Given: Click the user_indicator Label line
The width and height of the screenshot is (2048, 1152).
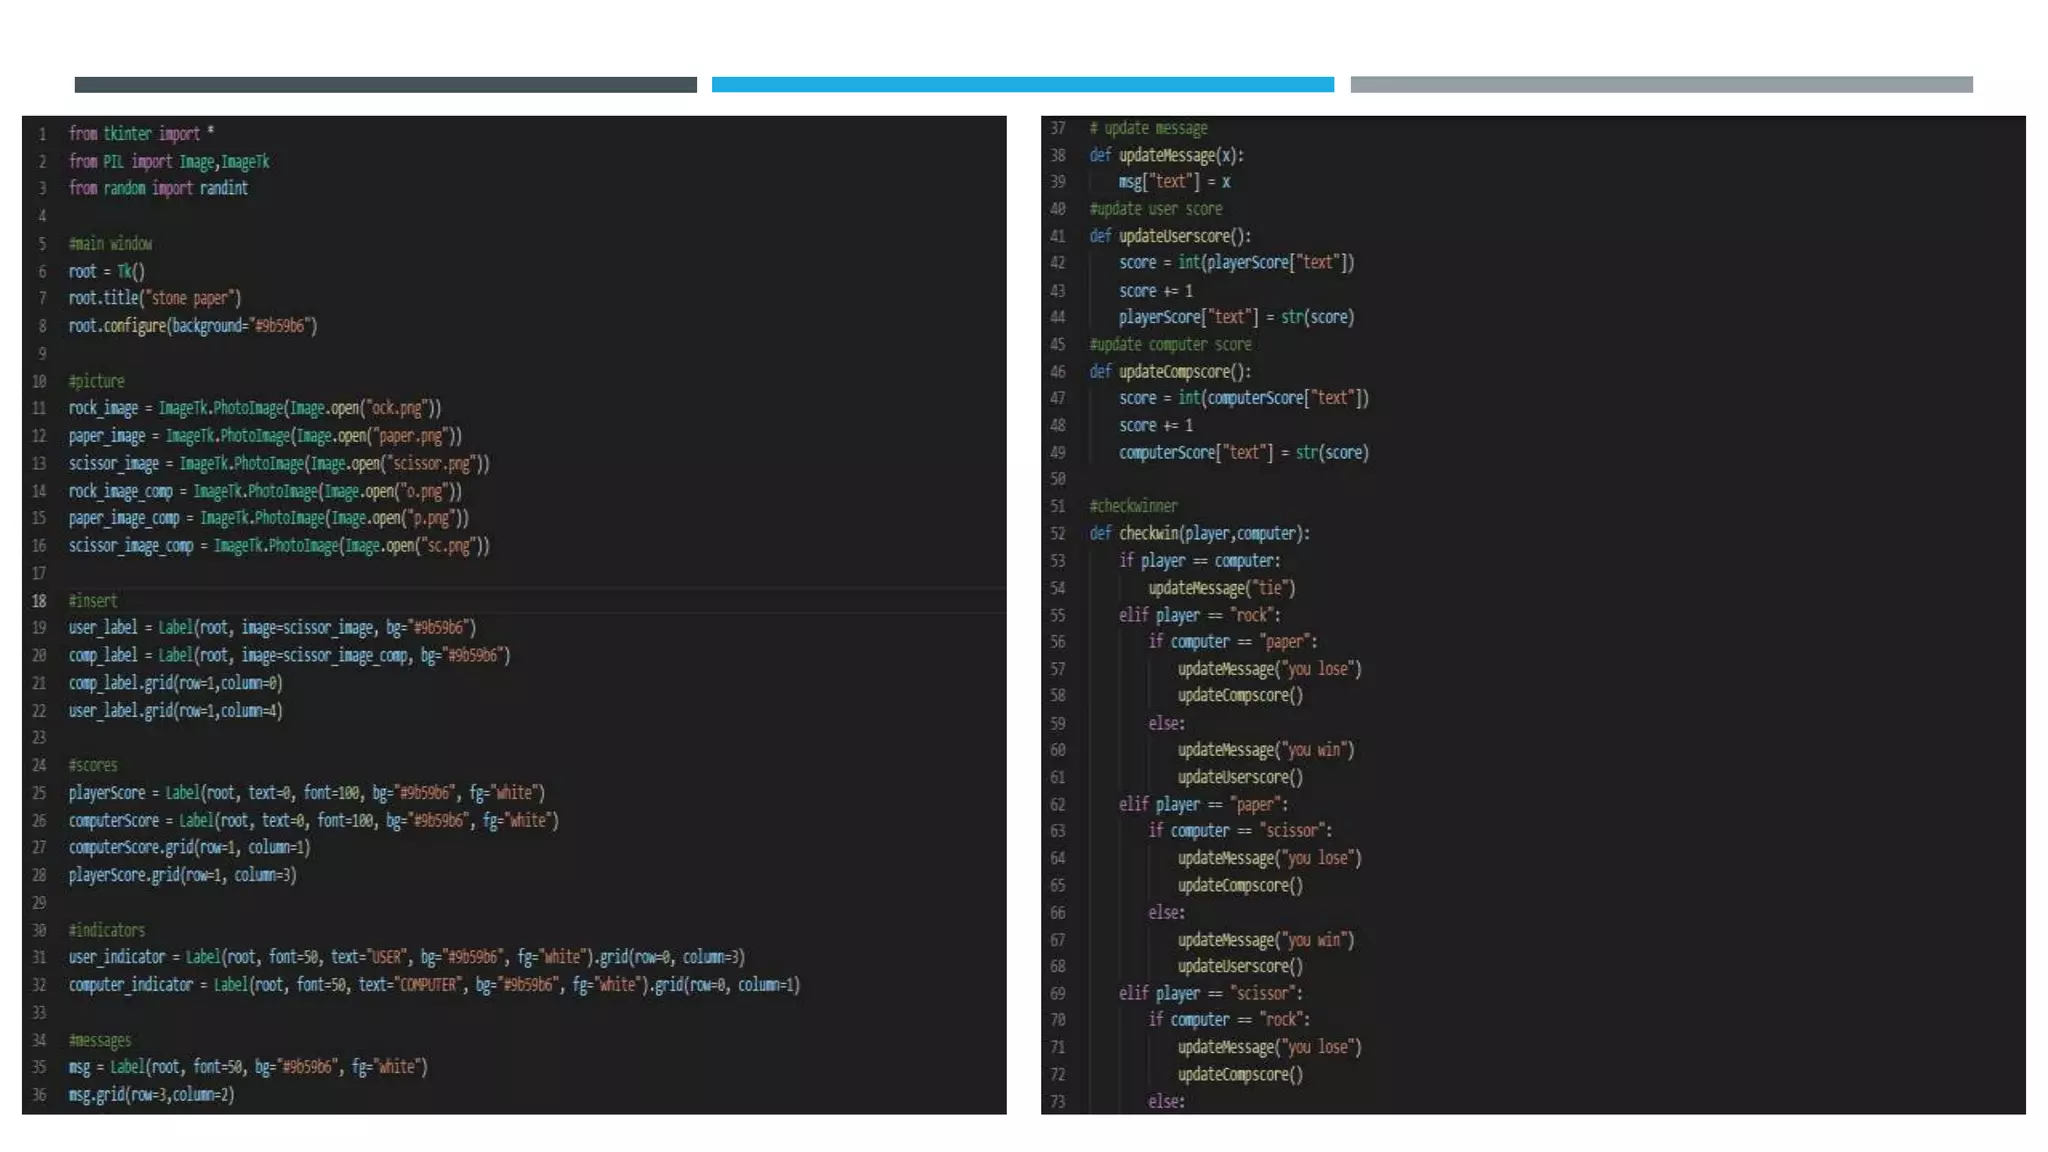Looking at the screenshot, I should click(406, 957).
